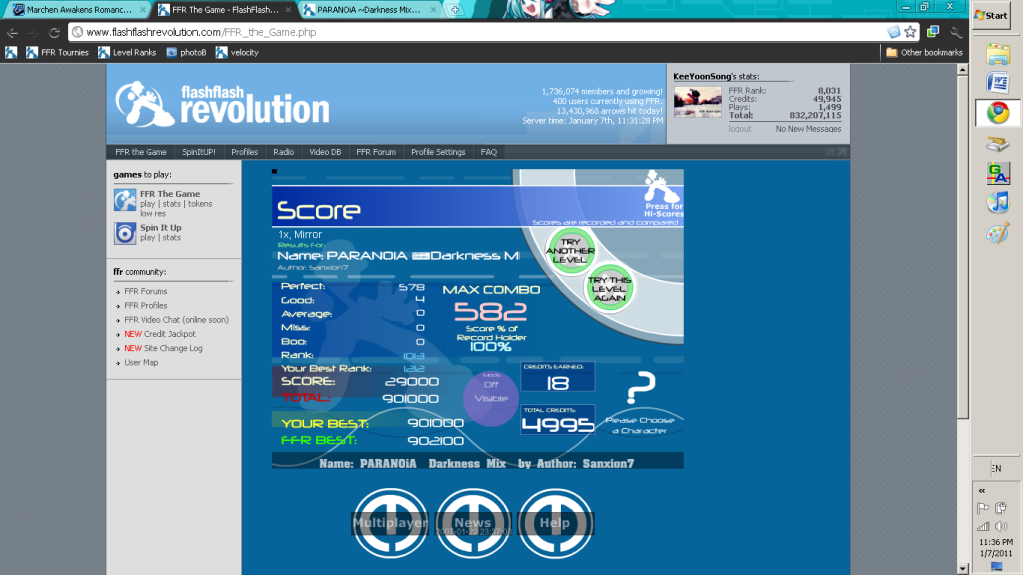
Task: Click the News round button
Action: pos(472,521)
